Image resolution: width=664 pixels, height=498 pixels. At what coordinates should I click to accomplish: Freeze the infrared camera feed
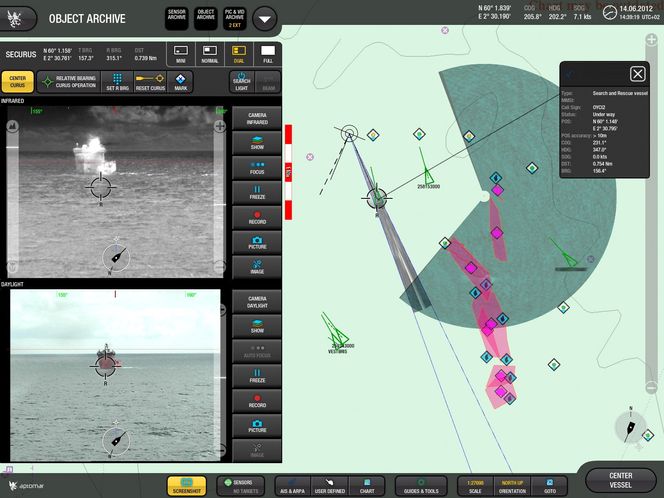pyautogui.click(x=257, y=190)
